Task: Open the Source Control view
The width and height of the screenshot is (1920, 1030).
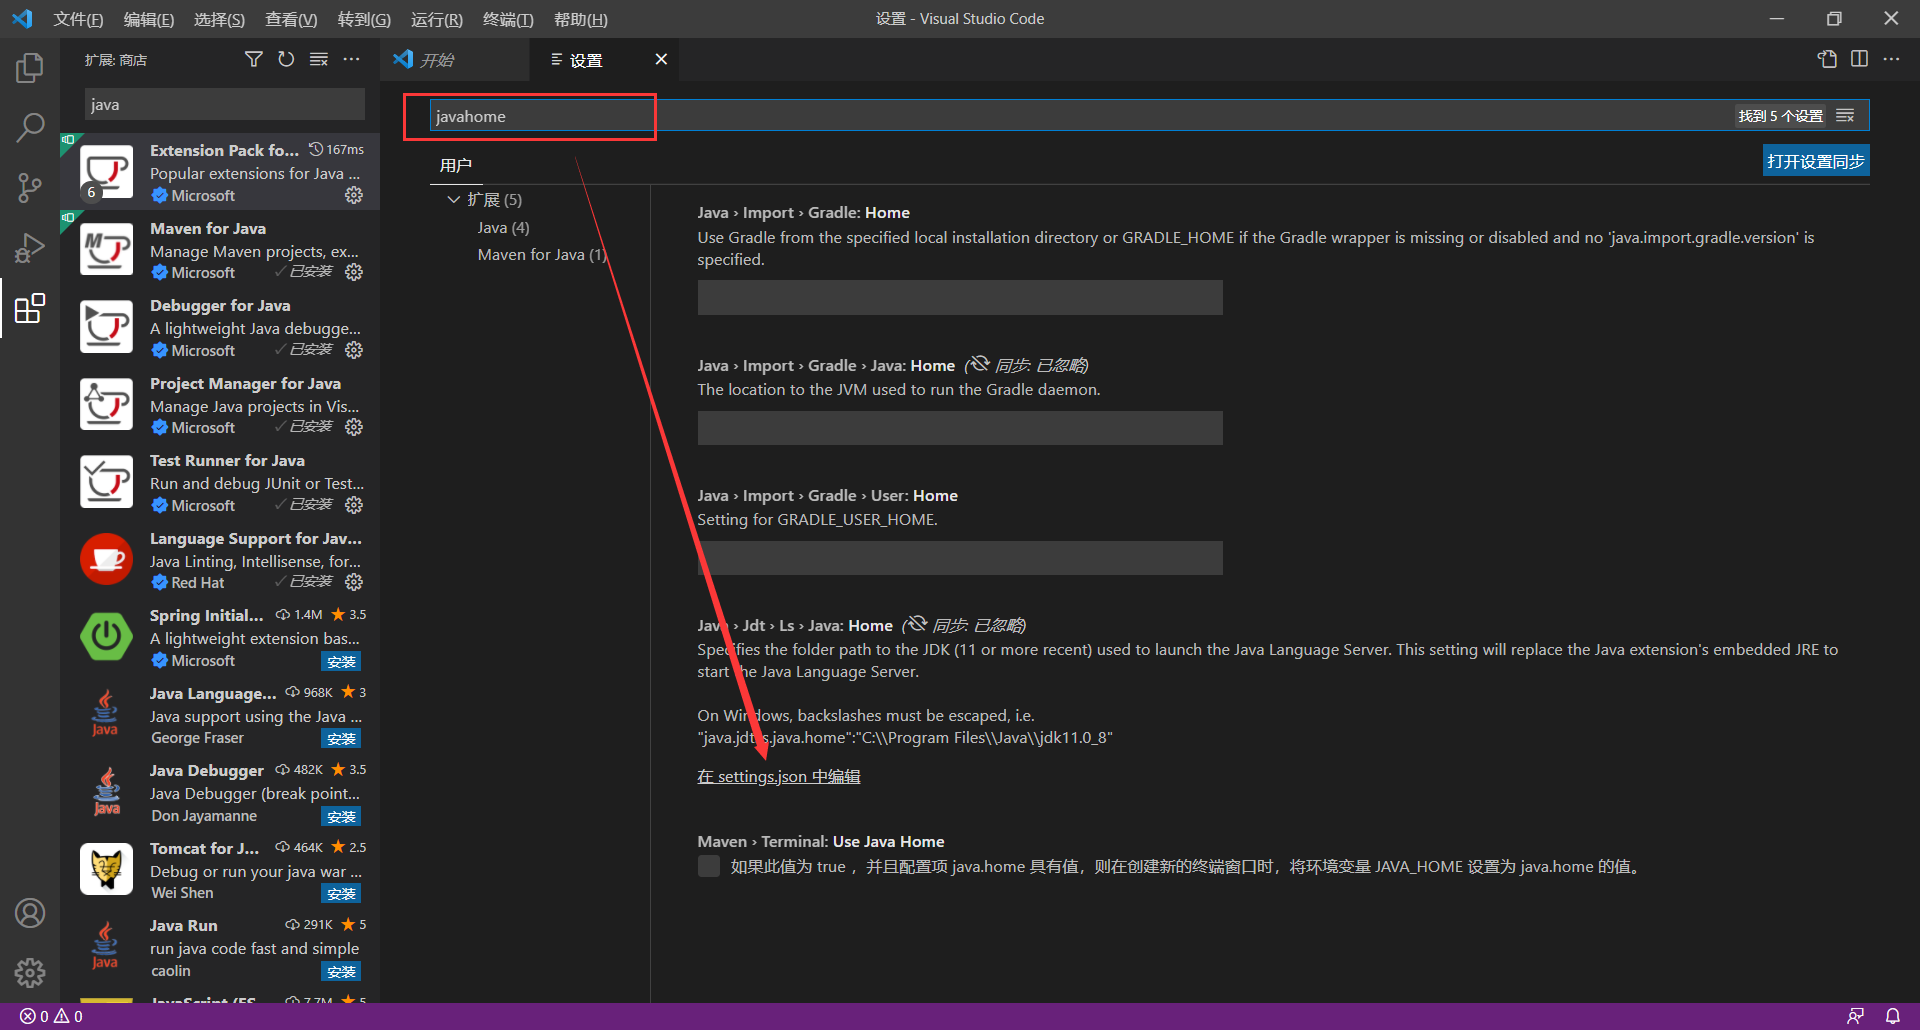Action: tap(30, 188)
